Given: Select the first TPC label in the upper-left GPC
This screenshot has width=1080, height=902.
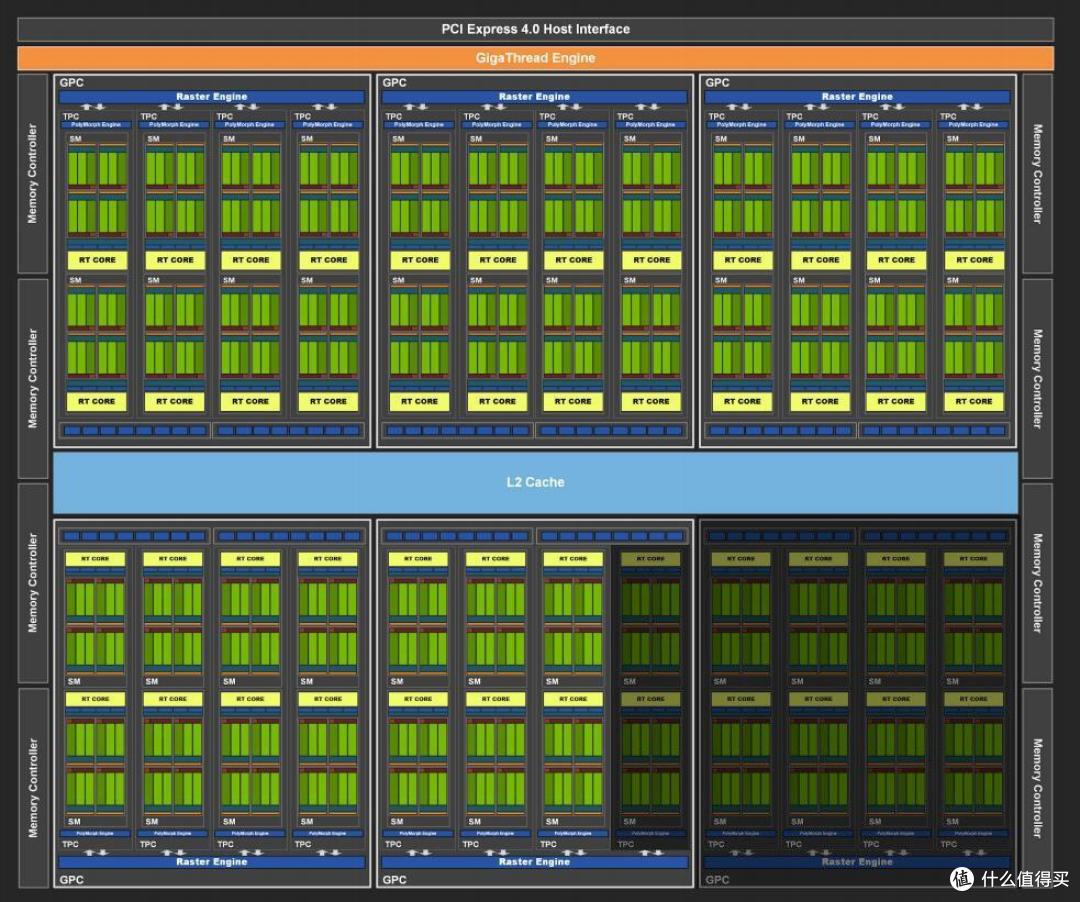Looking at the screenshot, I should (71, 116).
